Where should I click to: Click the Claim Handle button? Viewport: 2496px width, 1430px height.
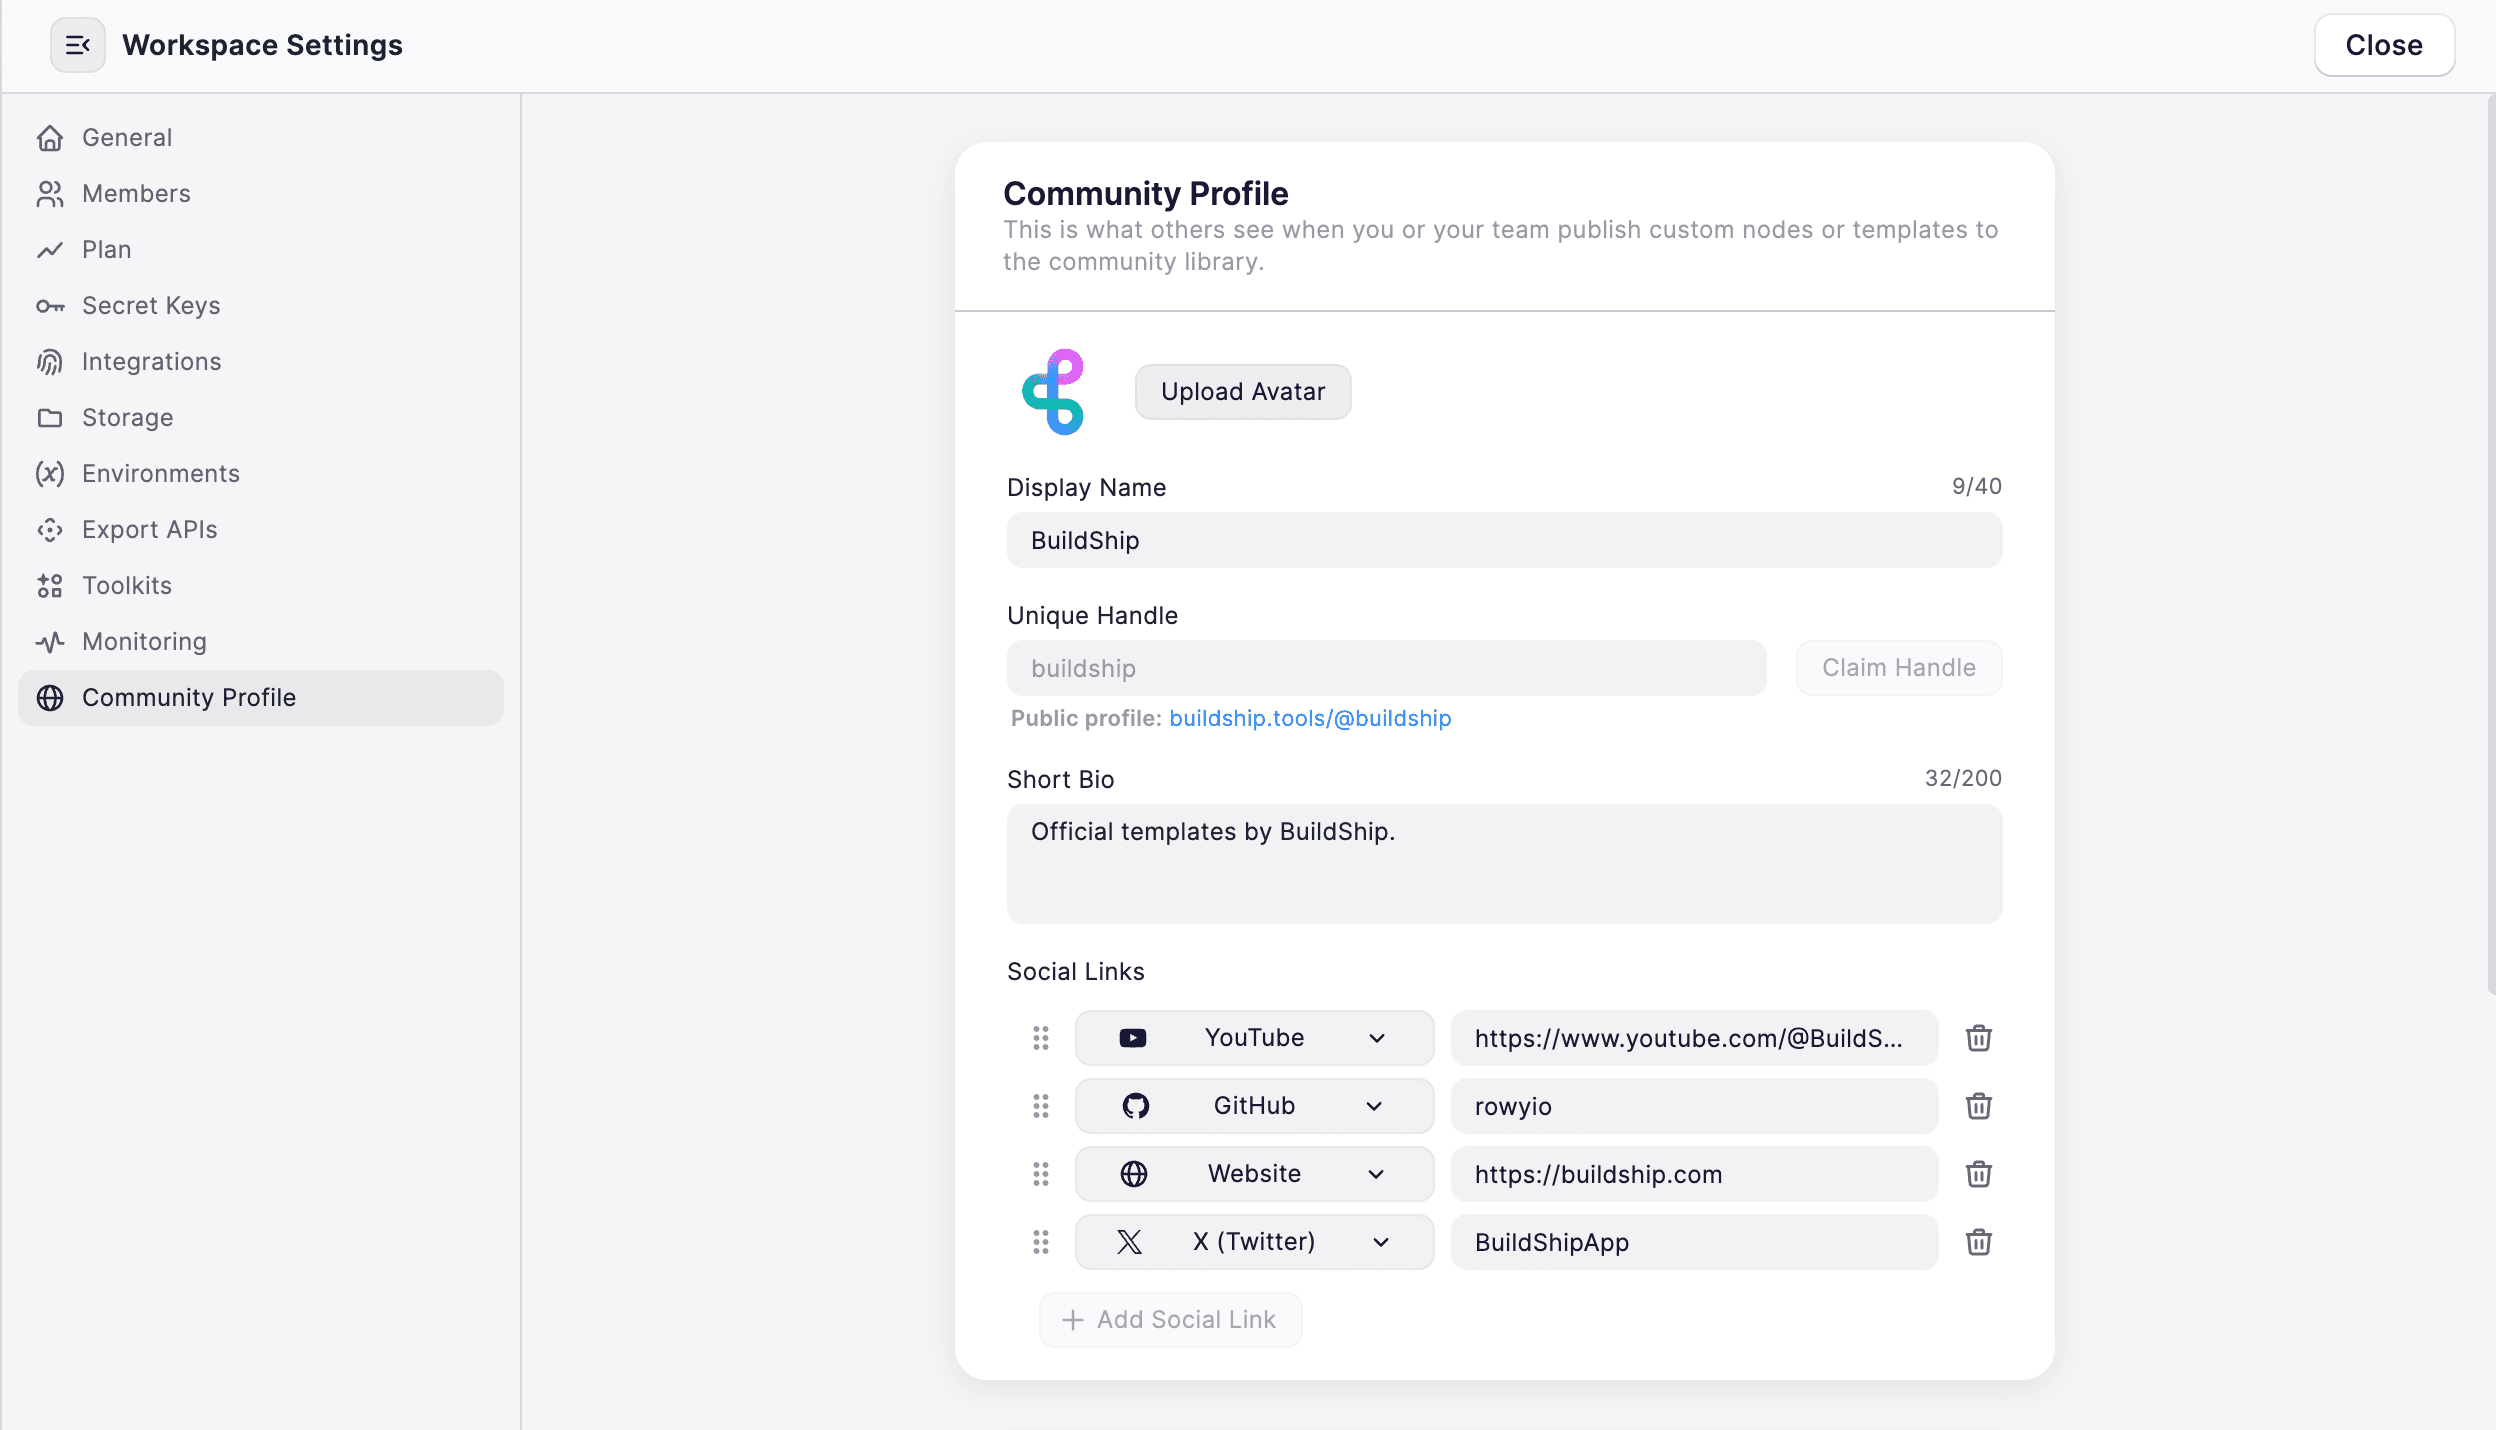[1899, 668]
